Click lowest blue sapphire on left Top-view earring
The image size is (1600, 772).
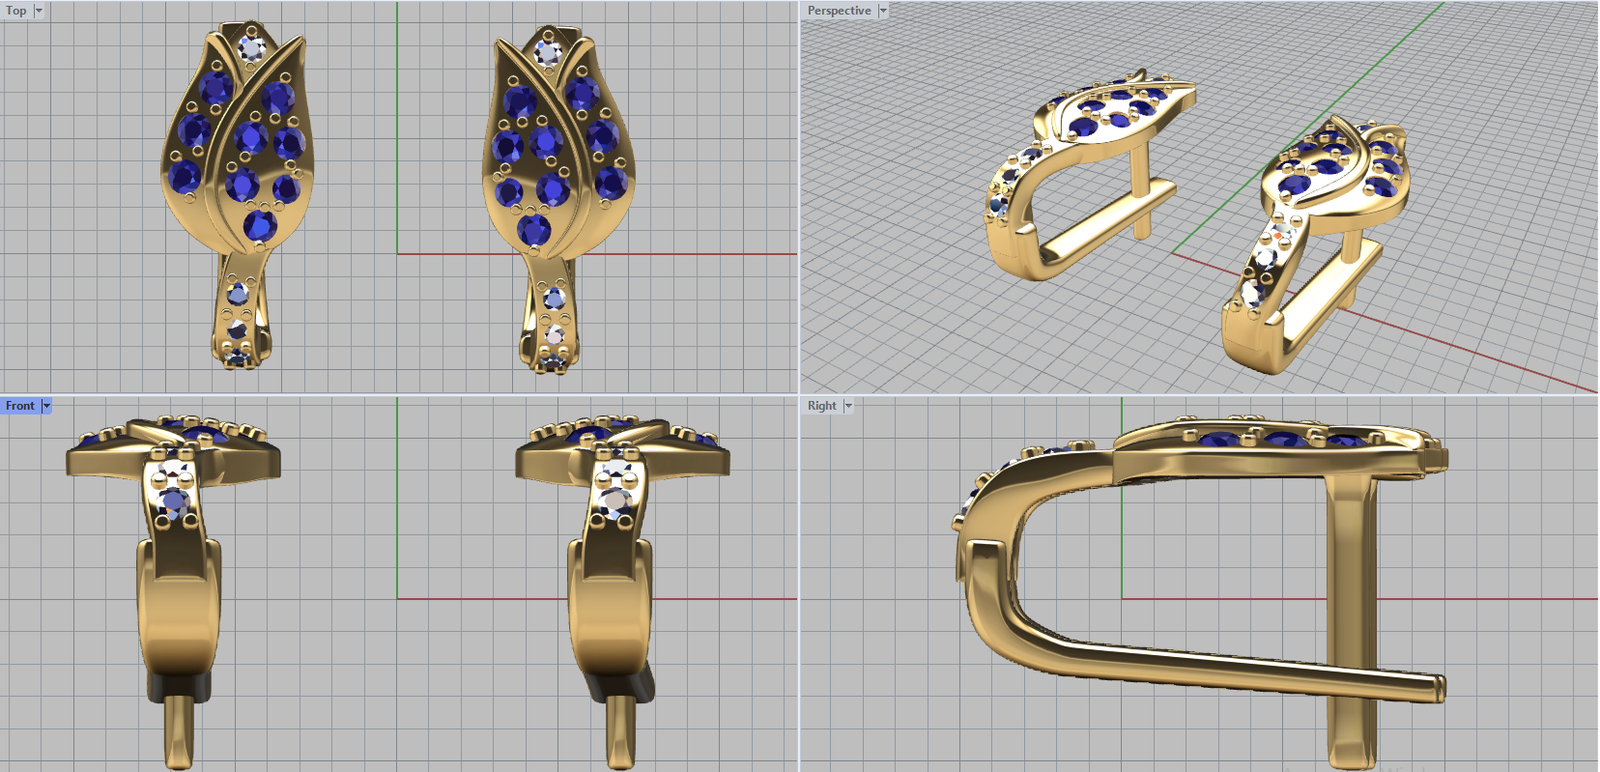(x=260, y=226)
